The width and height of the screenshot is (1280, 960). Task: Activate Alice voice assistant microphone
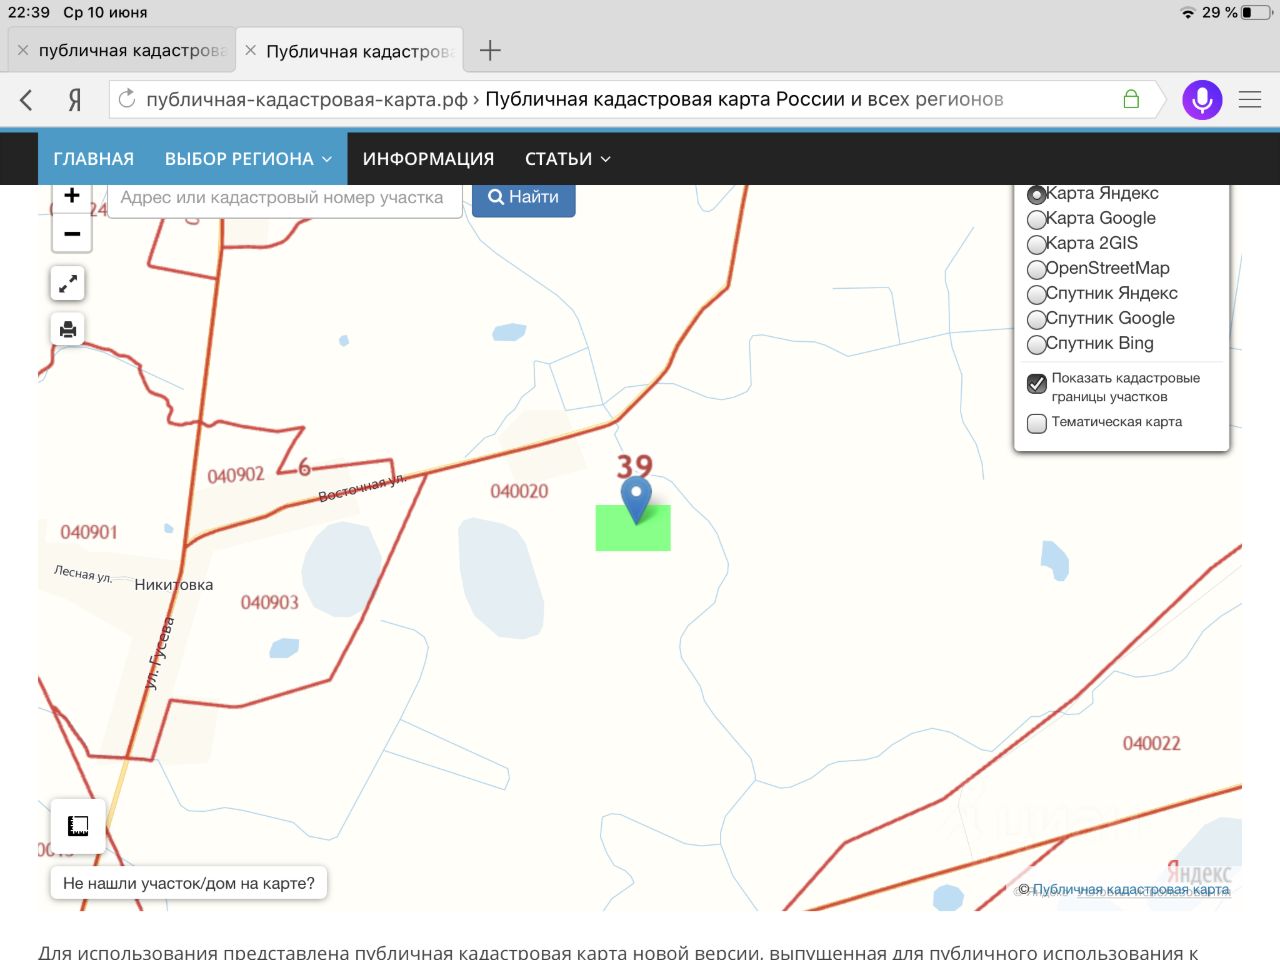coord(1202,99)
